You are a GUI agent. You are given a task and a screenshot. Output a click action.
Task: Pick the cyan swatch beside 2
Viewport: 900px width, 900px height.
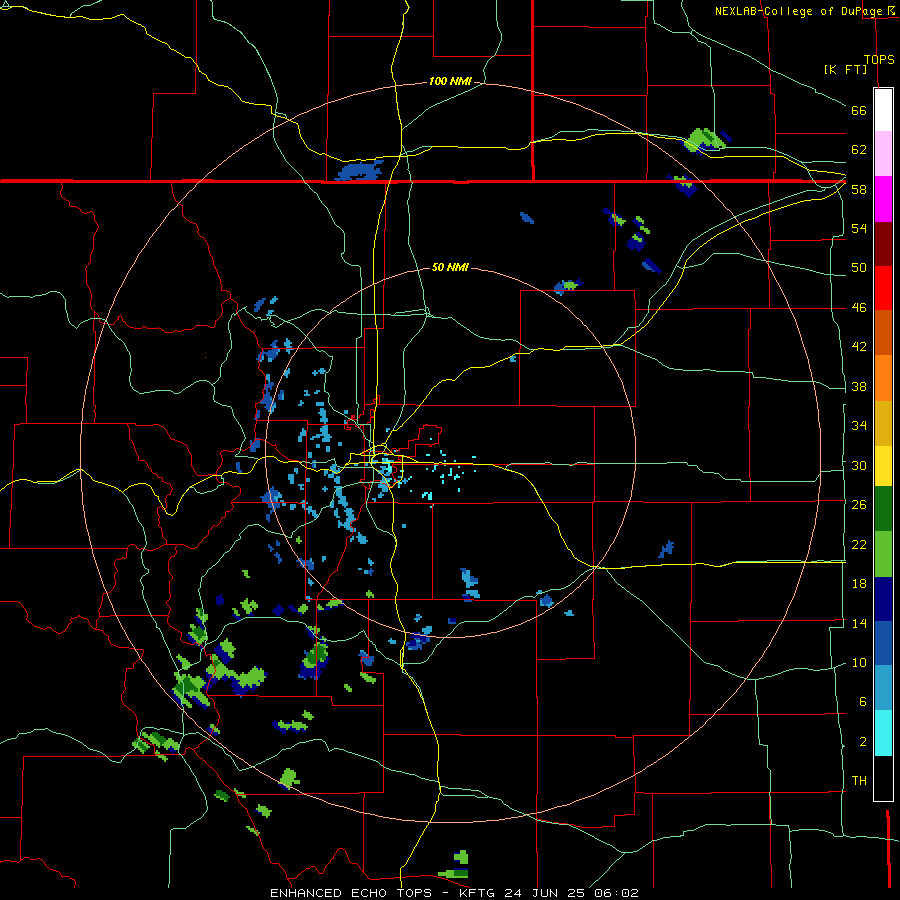point(883,733)
